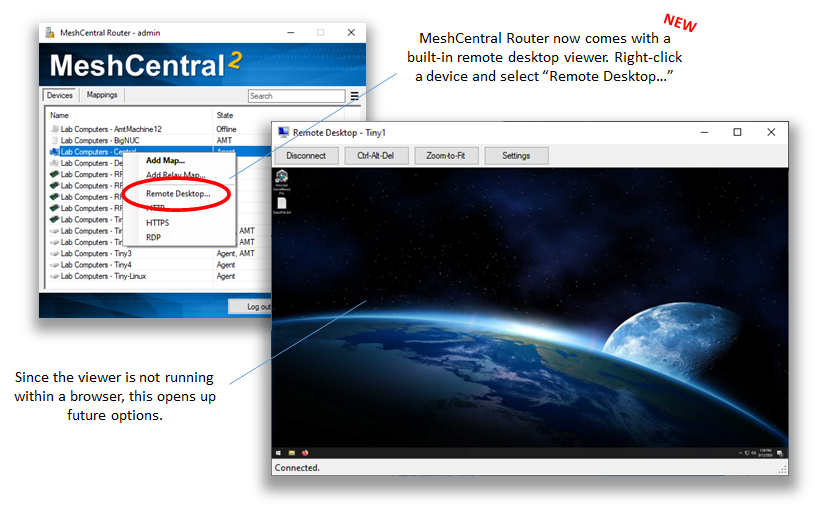
Task: Open the surveillance app shortcut on the remote desktop
Action: coord(282,181)
